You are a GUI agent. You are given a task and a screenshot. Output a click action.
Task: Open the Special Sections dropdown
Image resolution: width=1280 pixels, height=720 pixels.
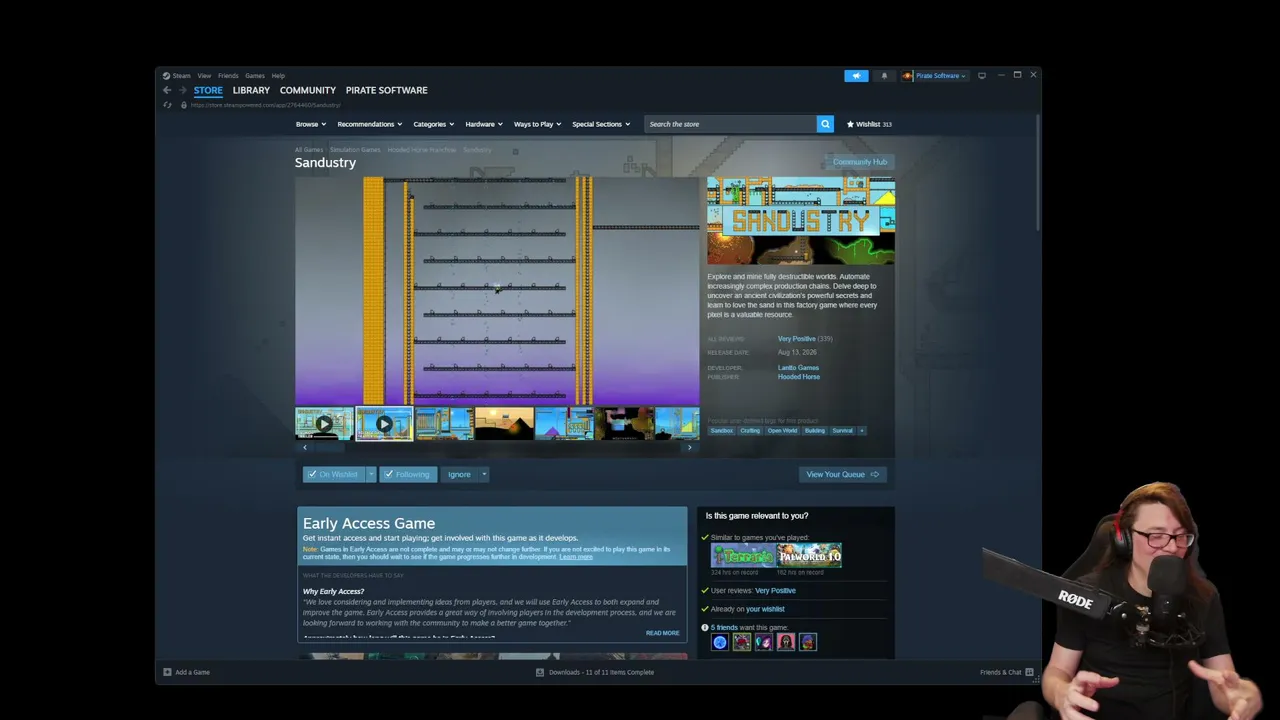coord(601,124)
